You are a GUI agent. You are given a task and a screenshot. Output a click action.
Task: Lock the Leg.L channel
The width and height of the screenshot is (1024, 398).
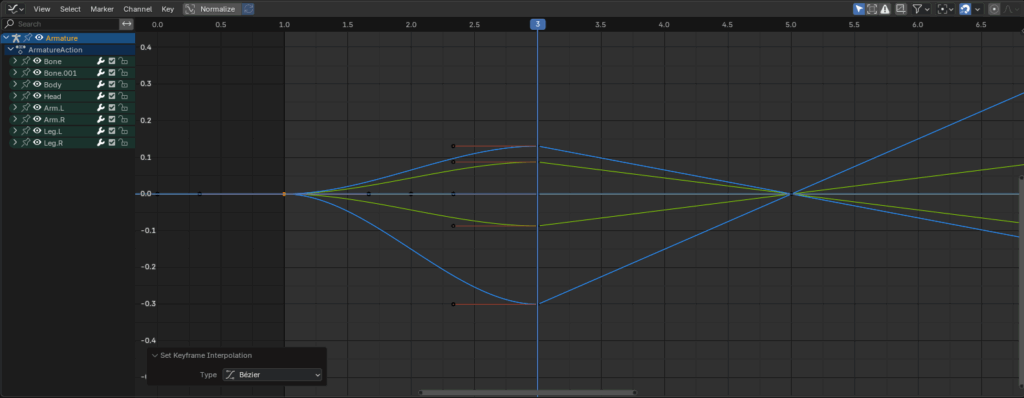click(x=123, y=131)
